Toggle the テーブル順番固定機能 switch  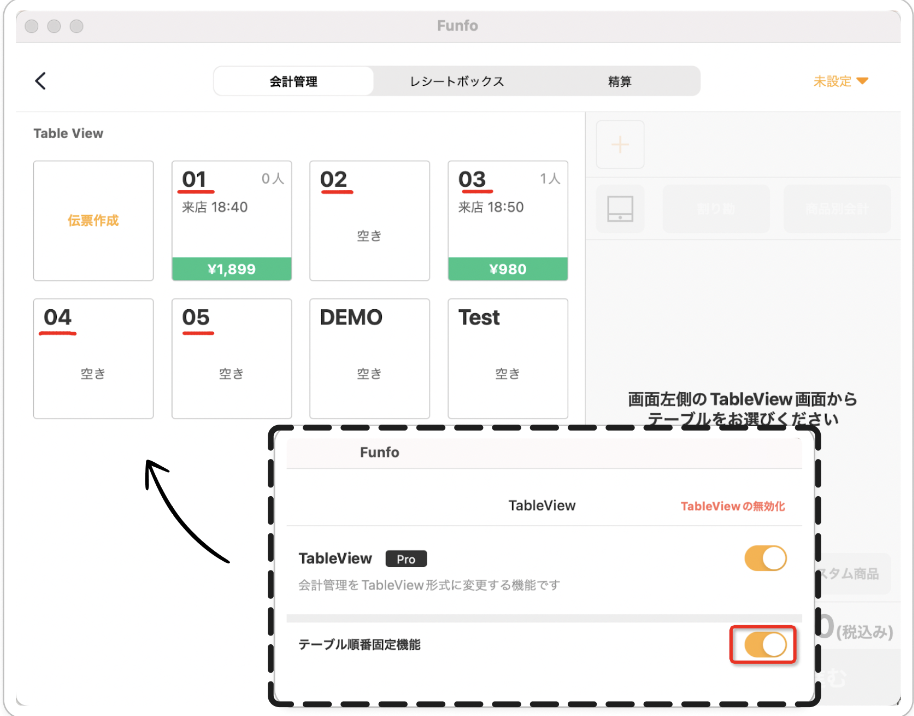point(765,645)
